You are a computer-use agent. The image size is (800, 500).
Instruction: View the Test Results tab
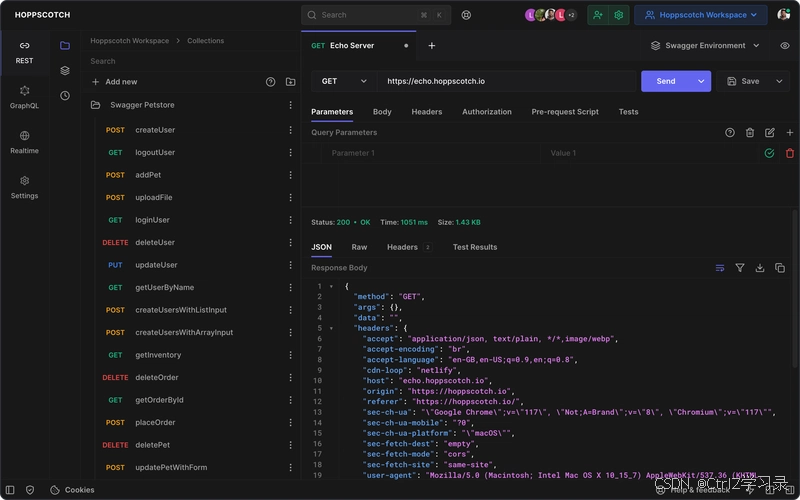[474, 247]
